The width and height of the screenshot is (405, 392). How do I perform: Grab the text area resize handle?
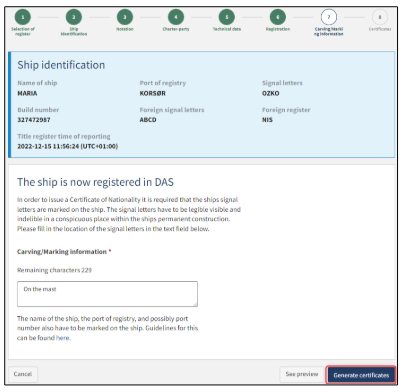pyautogui.click(x=195, y=304)
